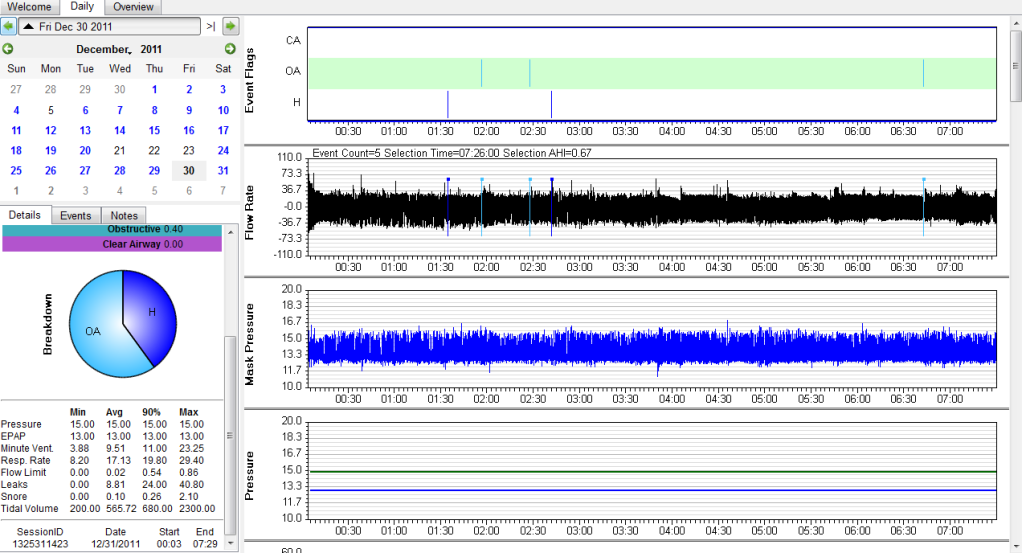1022x553 pixels.
Task: Show next month in calendar
Action: [230, 49]
